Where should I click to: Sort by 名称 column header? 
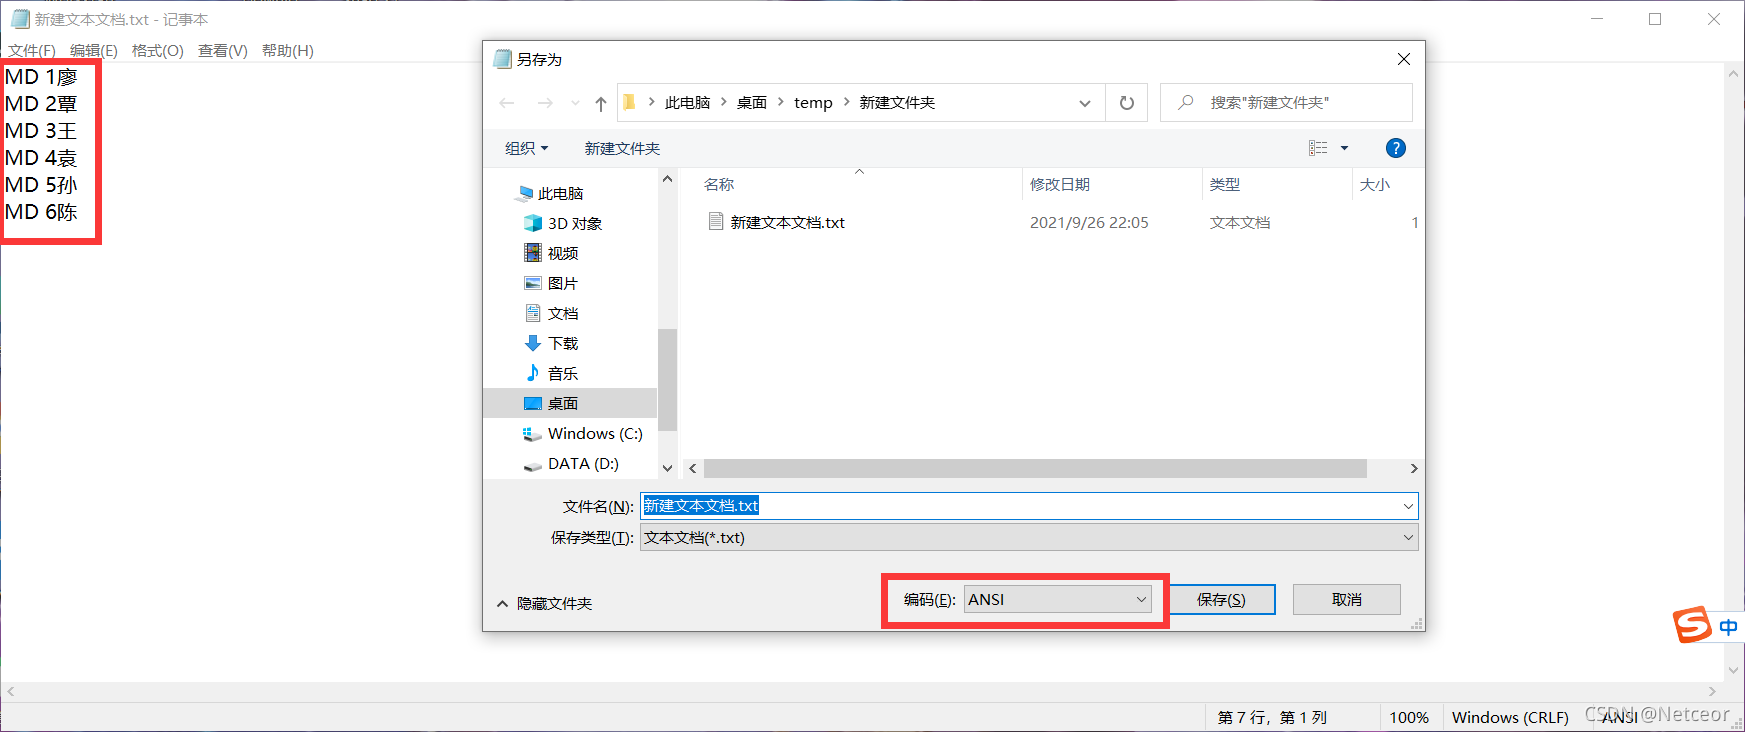pos(719,184)
